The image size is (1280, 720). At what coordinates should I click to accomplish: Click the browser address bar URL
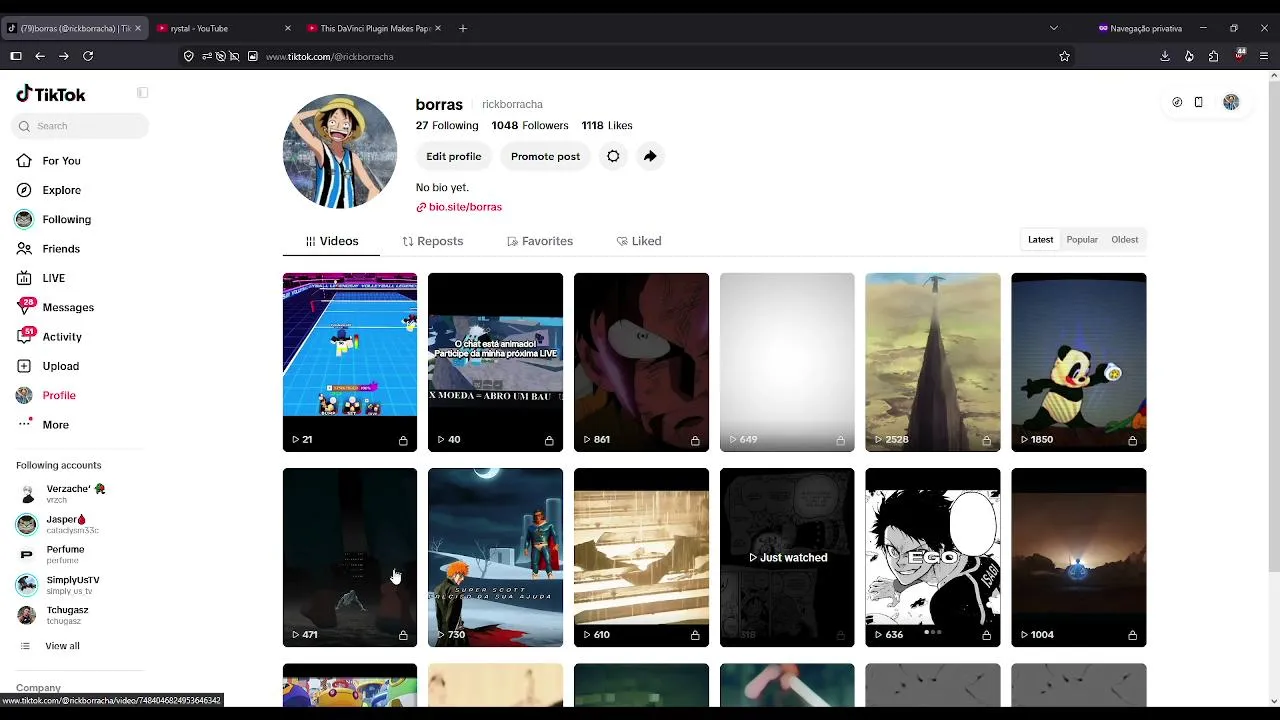point(329,57)
